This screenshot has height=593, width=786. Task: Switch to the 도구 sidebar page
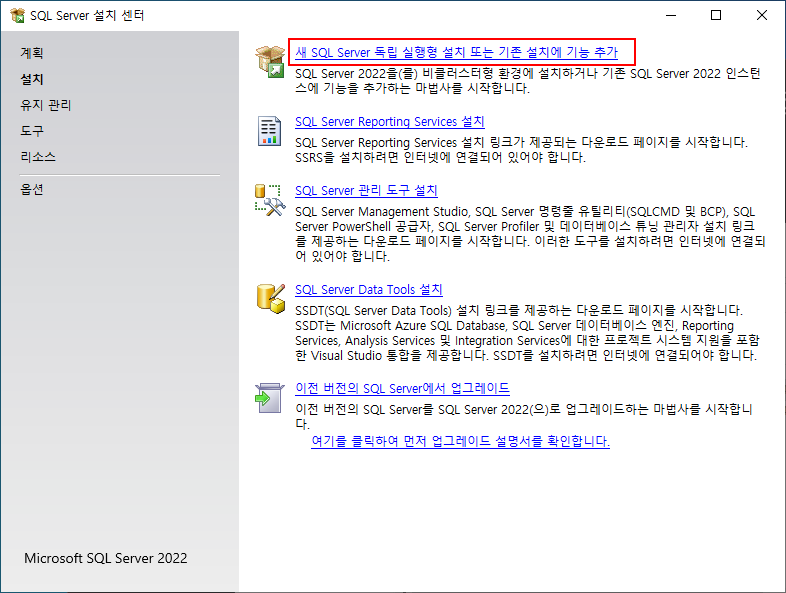click(32, 131)
